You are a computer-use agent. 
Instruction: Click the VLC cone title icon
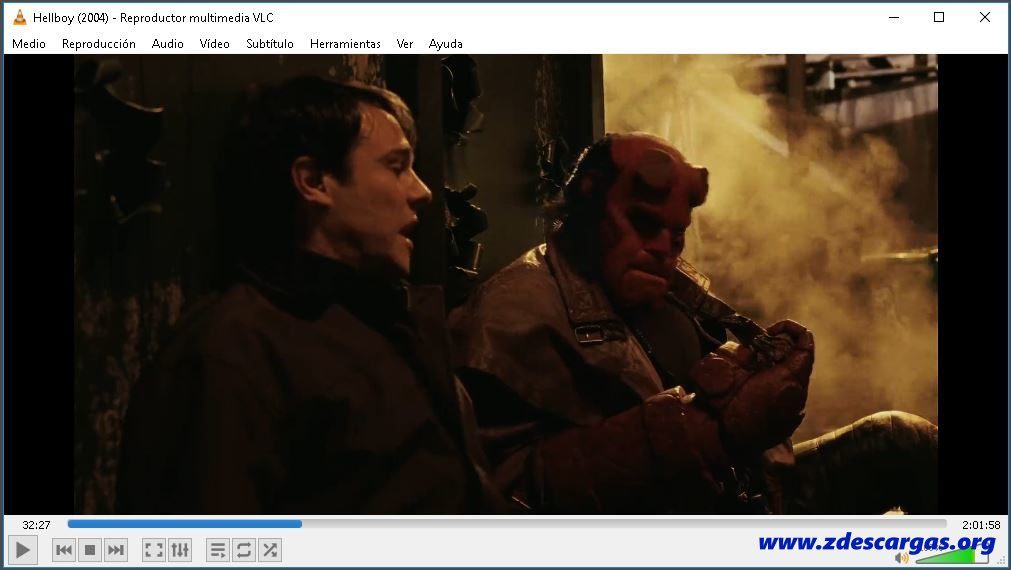tap(20, 17)
